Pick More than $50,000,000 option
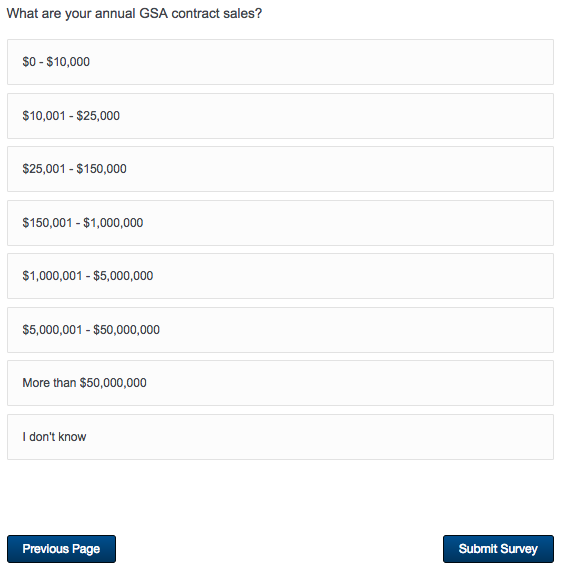 pyautogui.click(x=280, y=383)
